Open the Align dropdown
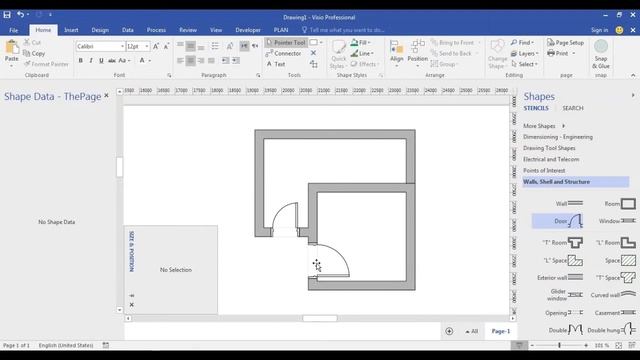Viewport: 640px width, 360px height. click(x=396, y=53)
